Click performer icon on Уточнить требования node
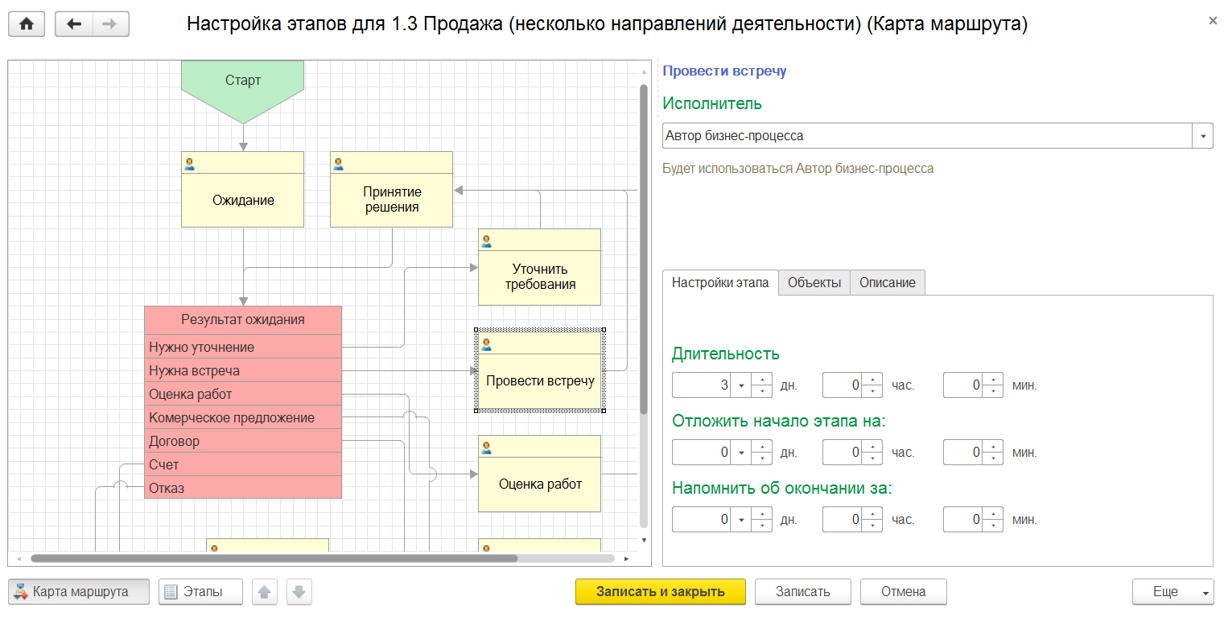 point(486,241)
